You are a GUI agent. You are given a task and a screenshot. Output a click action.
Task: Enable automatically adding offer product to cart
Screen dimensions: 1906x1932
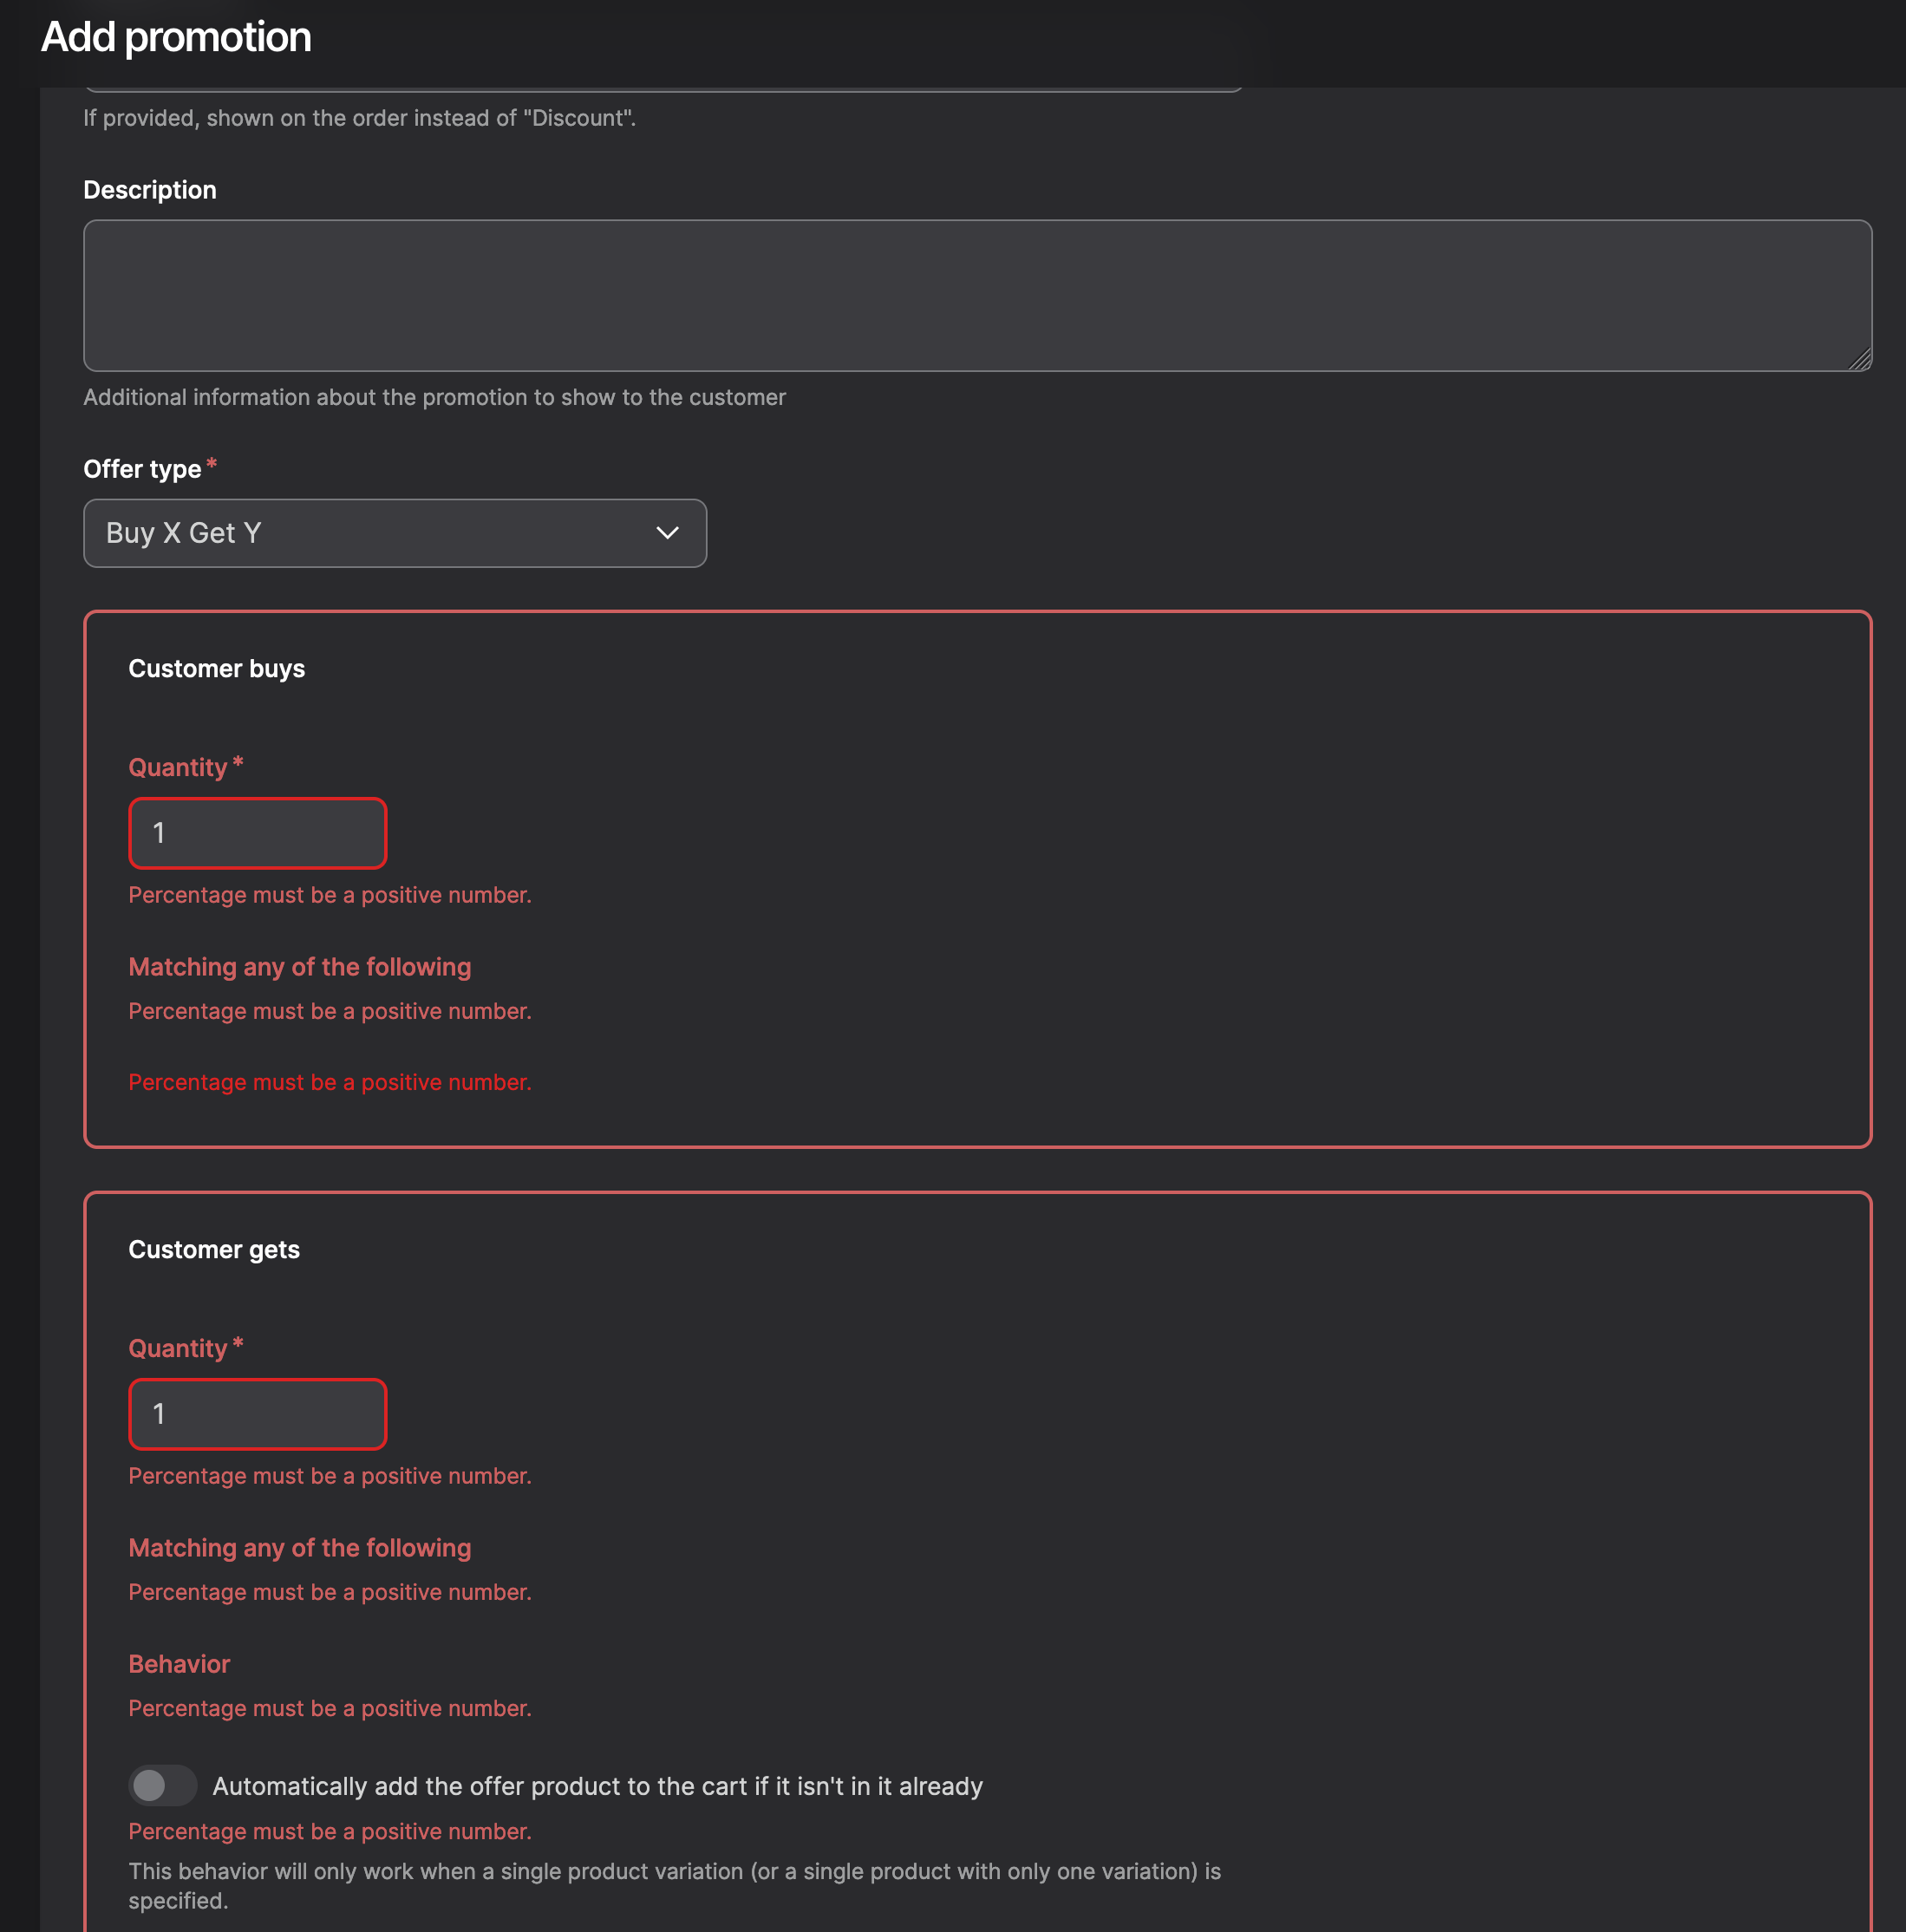pyautogui.click(x=163, y=1786)
